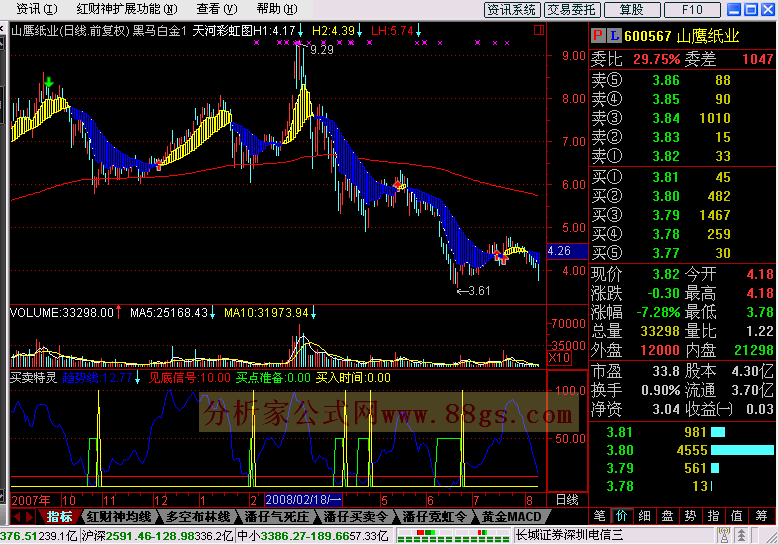Switch to the 红财神均线 tab
Viewport: 779px width, 545px height.
pyautogui.click(x=119, y=517)
